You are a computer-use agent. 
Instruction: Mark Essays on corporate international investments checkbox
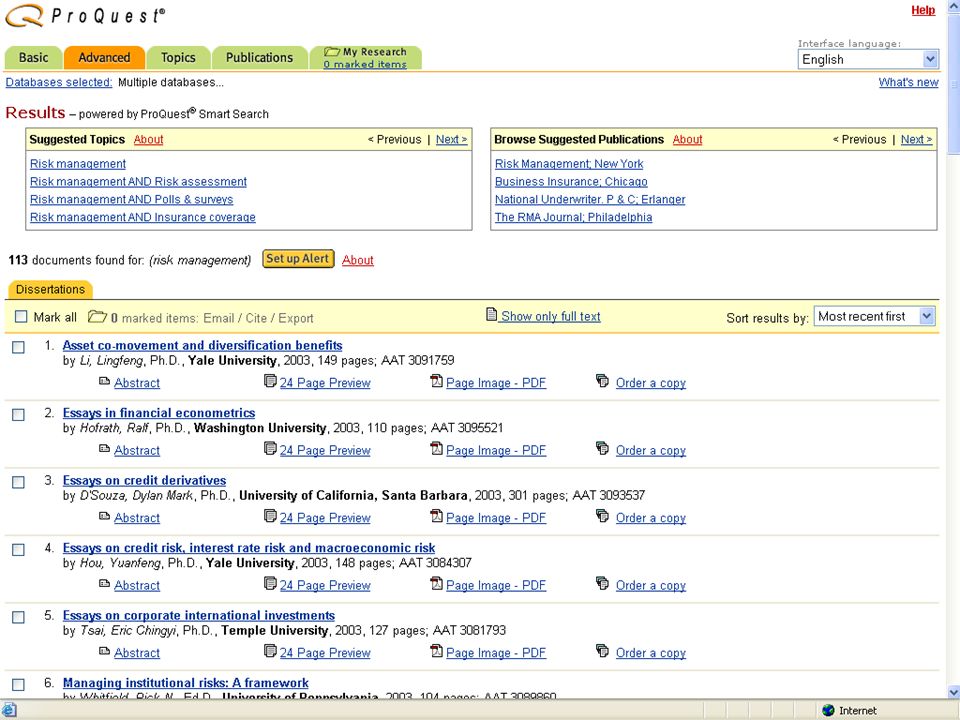pyautogui.click(x=18, y=617)
